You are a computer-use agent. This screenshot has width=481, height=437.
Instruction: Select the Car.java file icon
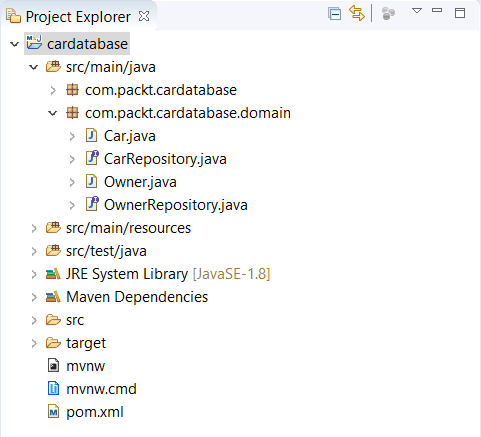(91, 136)
